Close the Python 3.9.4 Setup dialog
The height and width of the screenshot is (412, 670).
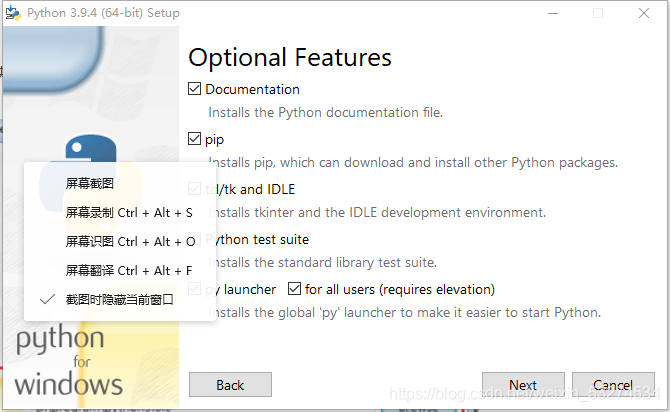[644, 13]
